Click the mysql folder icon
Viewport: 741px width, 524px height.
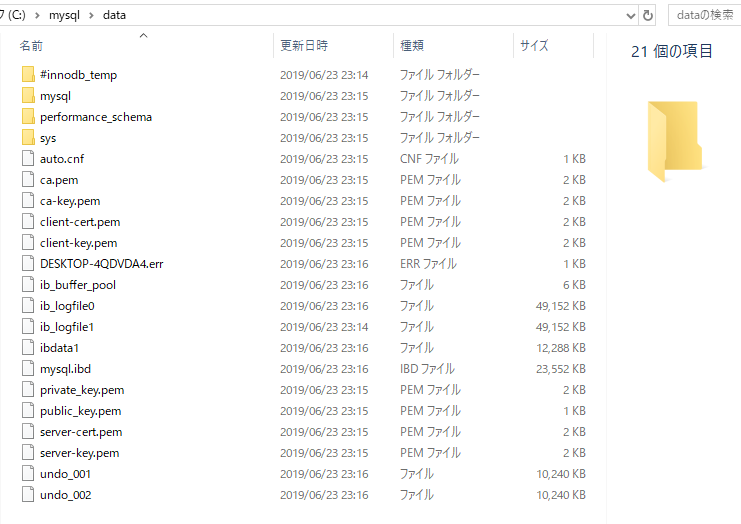pos(28,95)
